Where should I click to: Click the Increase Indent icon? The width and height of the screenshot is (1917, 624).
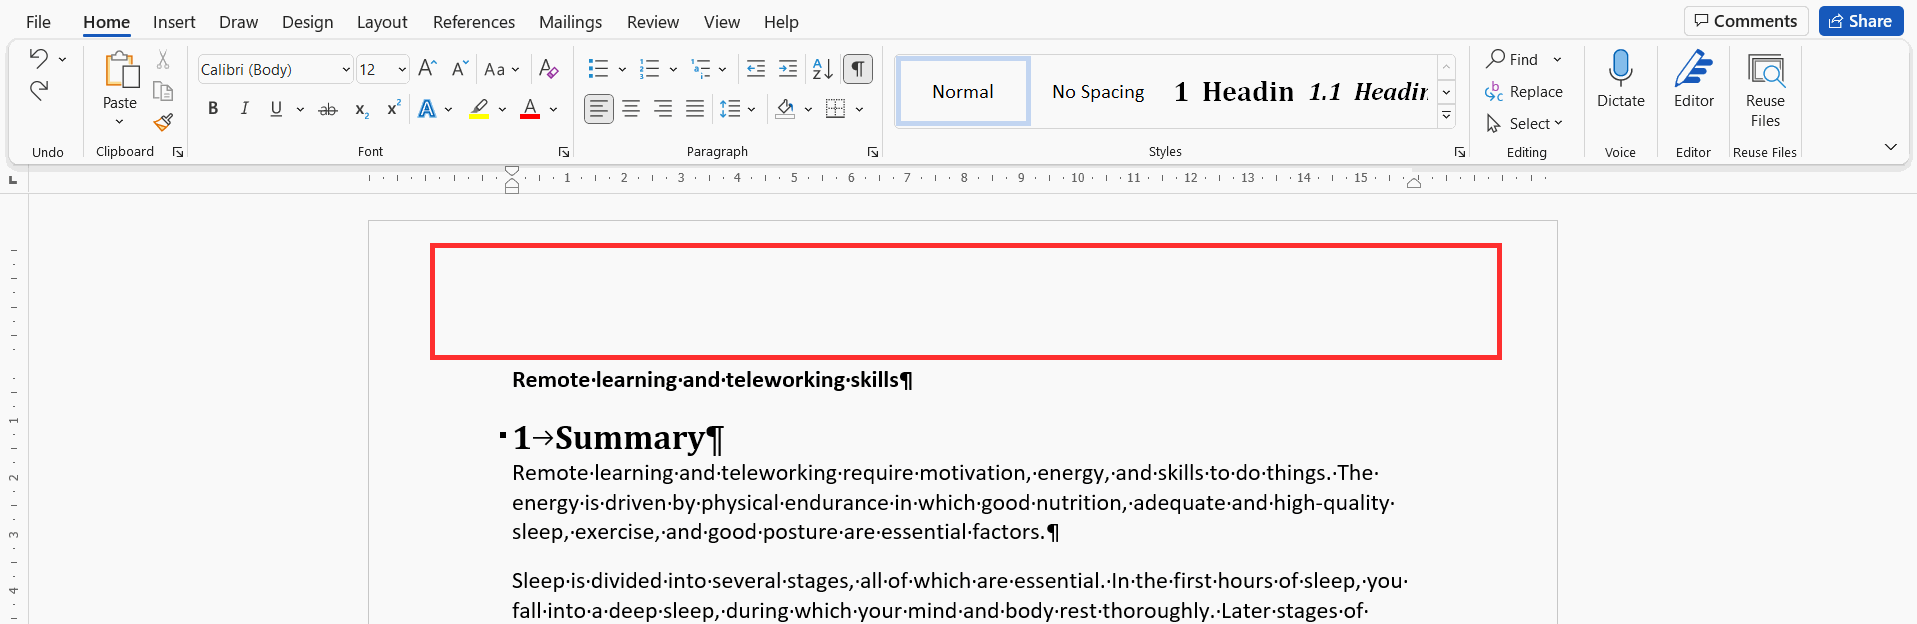tap(788, 69)
